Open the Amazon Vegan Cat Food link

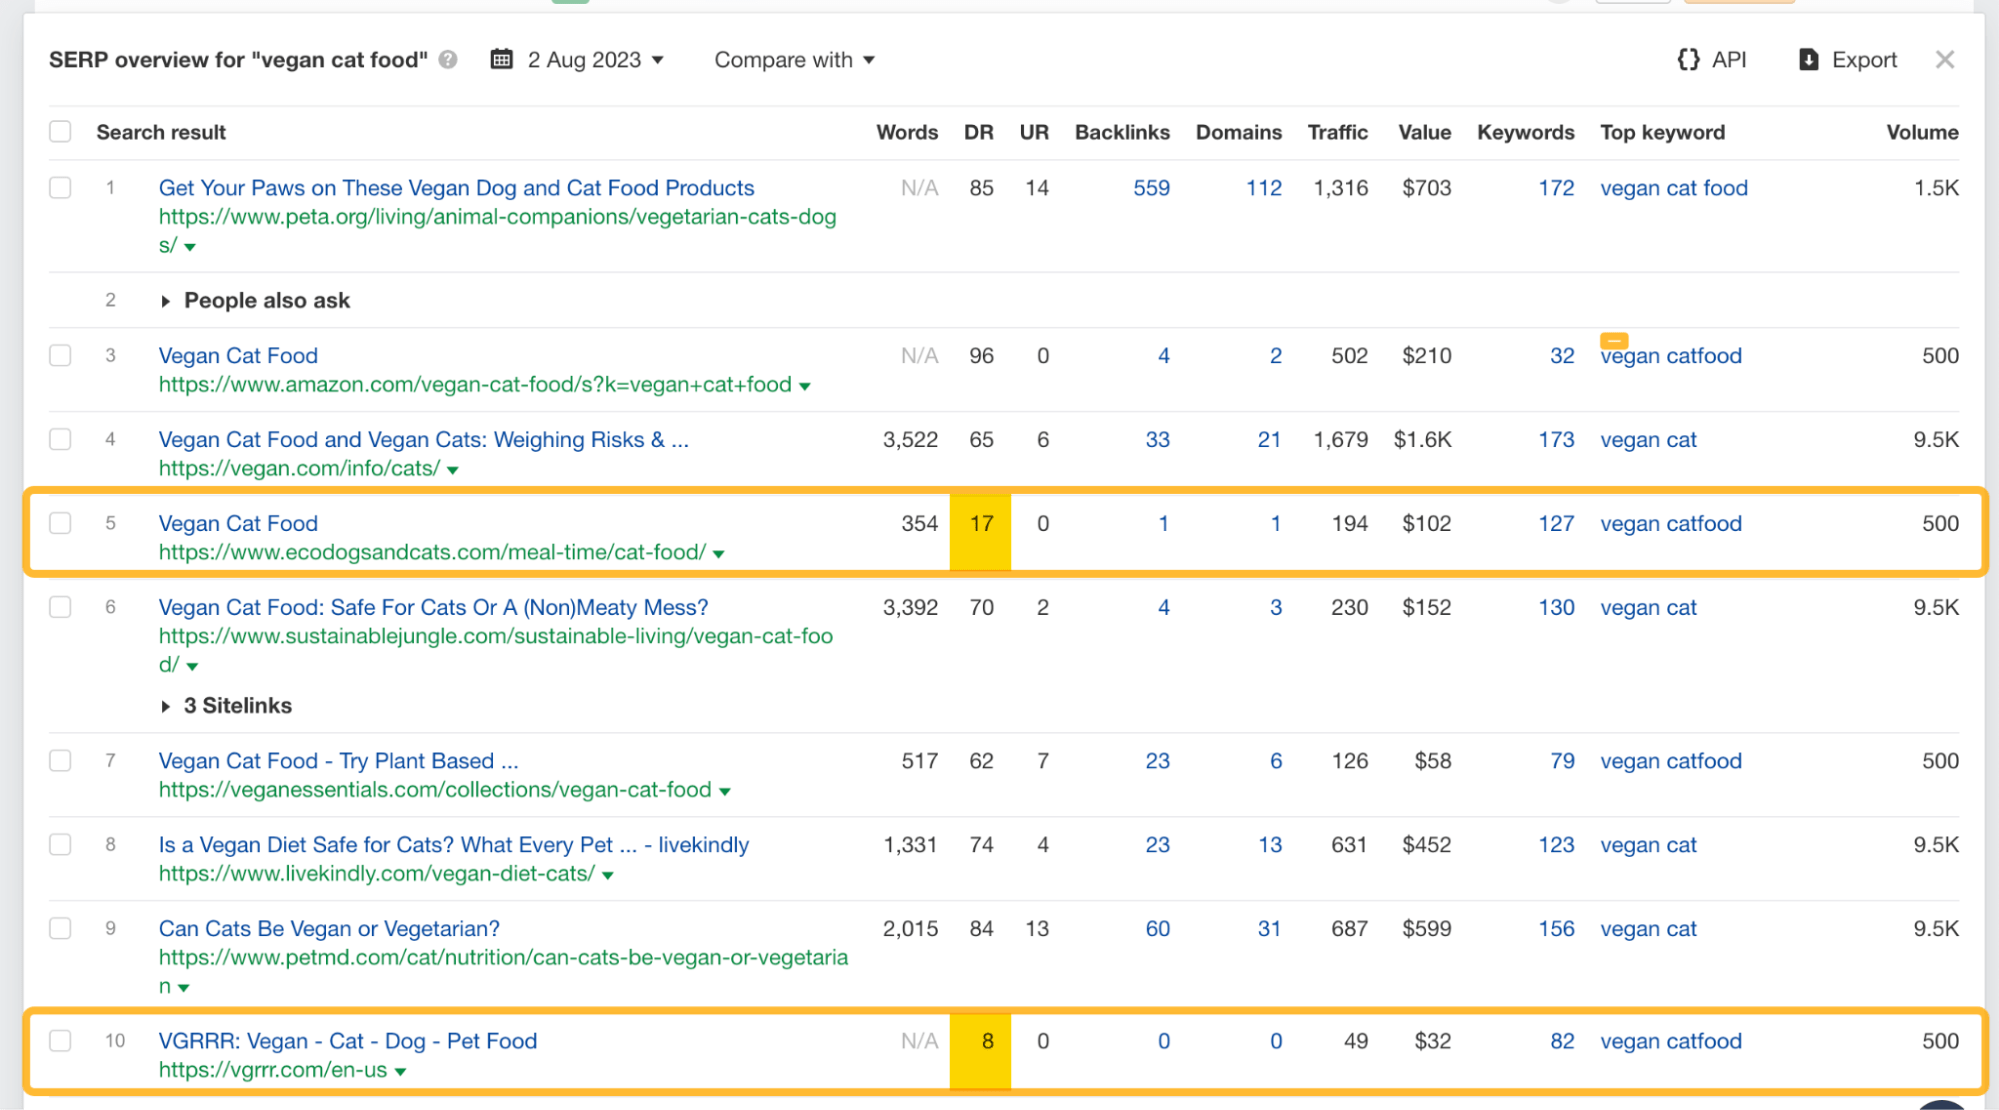pos(237,355)
